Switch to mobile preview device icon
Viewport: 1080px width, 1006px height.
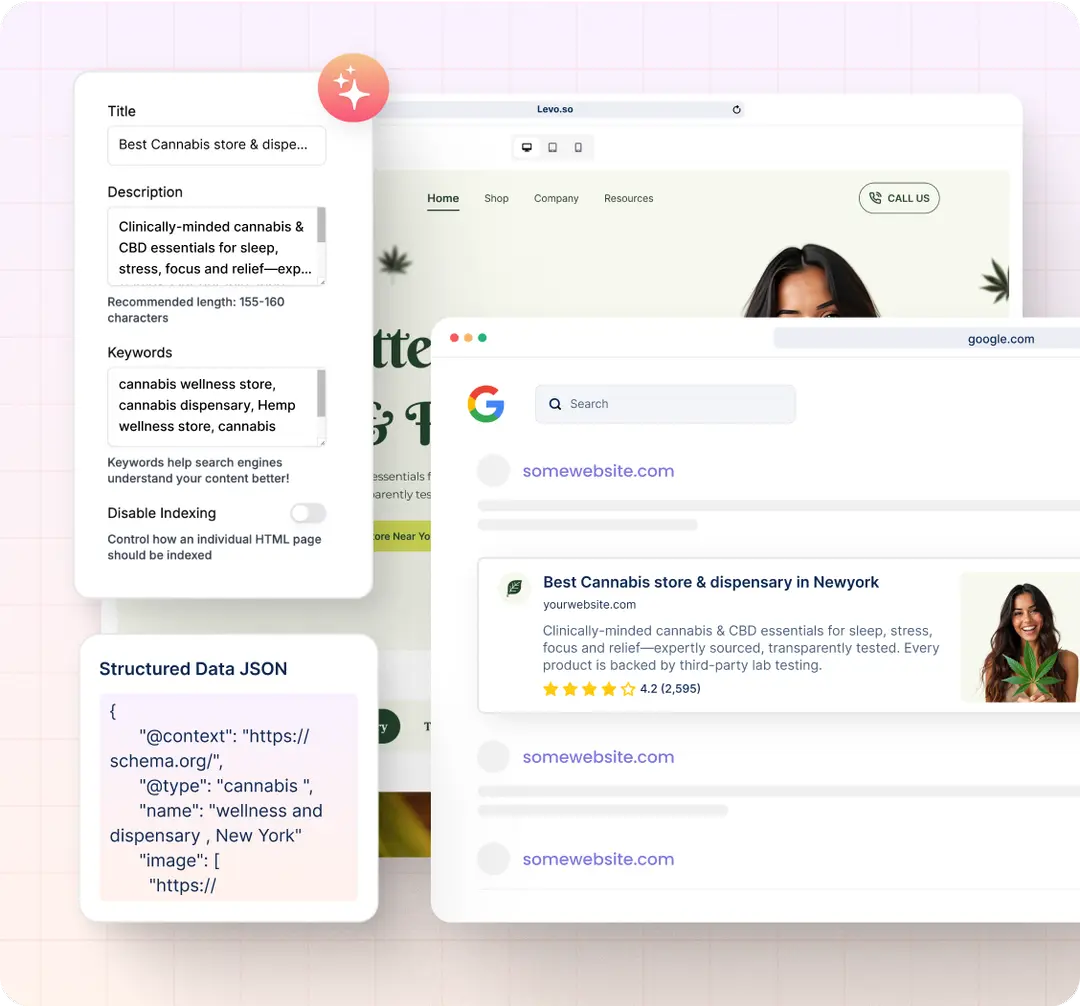(x=578, y=147)
